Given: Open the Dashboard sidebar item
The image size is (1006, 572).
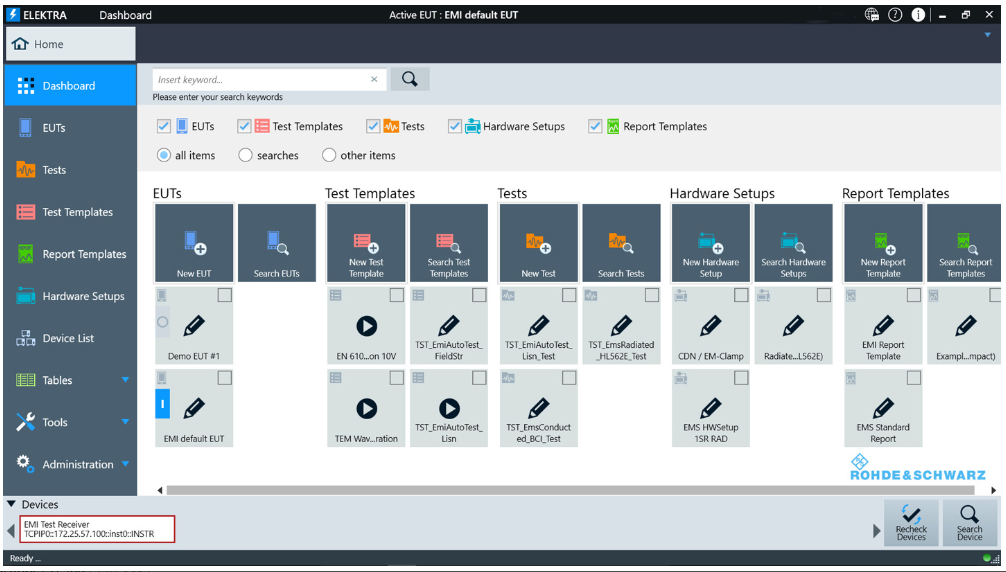Looking at the screenshot, I should [70, 85].
